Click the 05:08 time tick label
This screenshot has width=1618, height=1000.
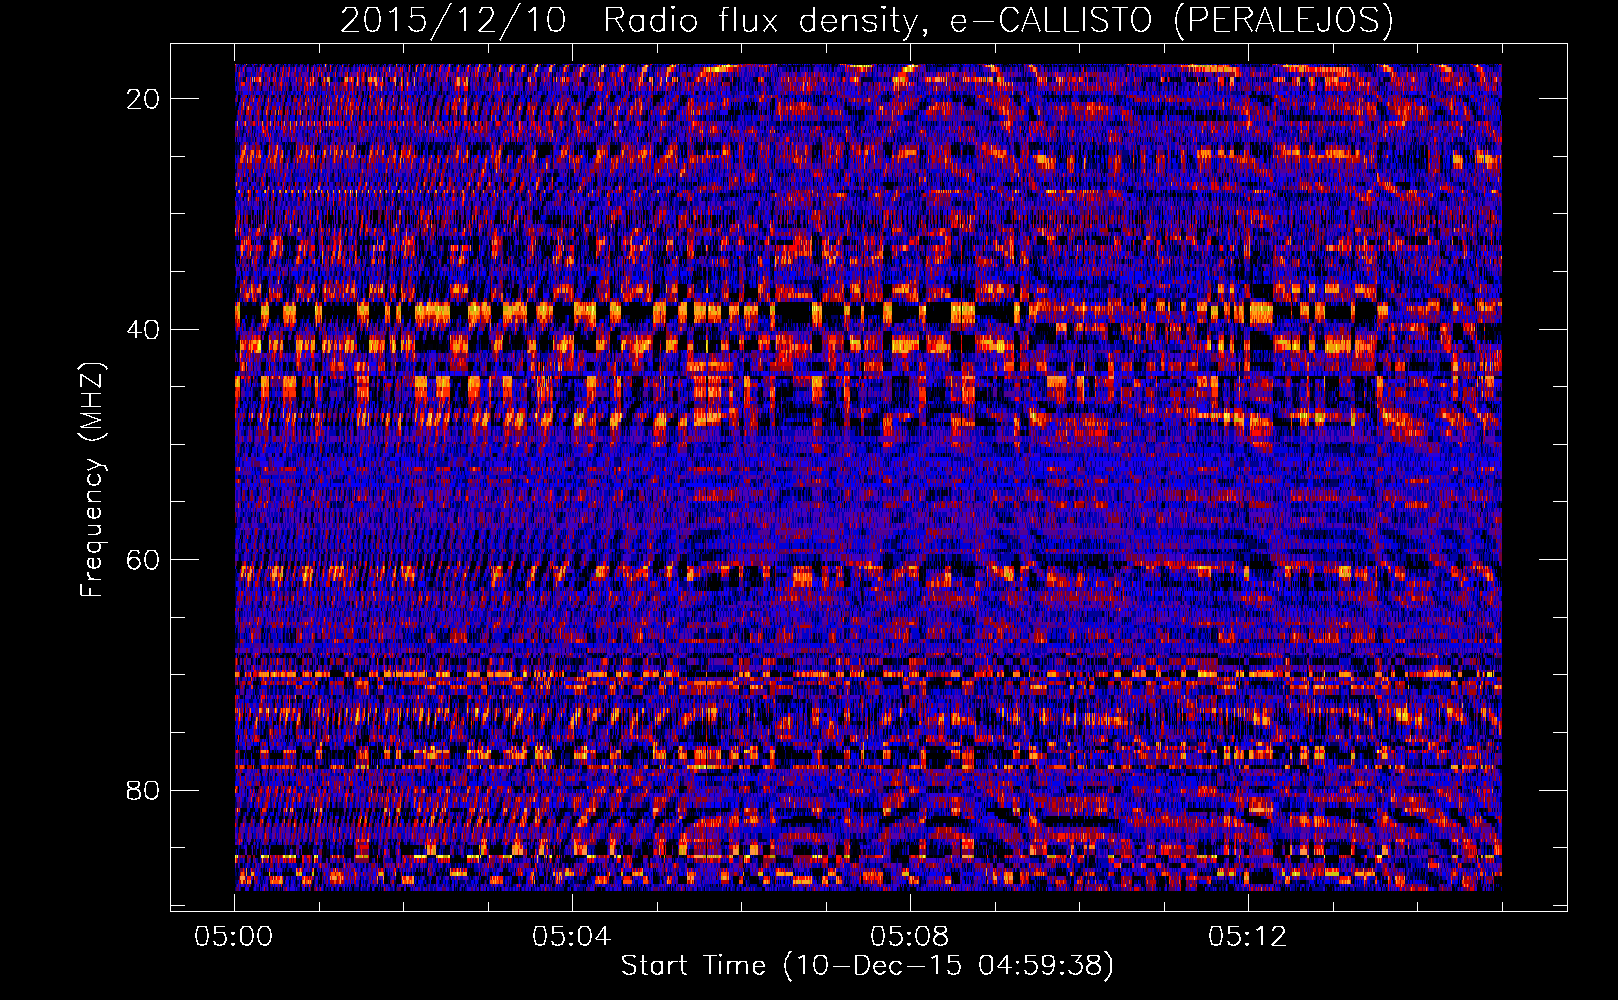(x=910, y=937)
